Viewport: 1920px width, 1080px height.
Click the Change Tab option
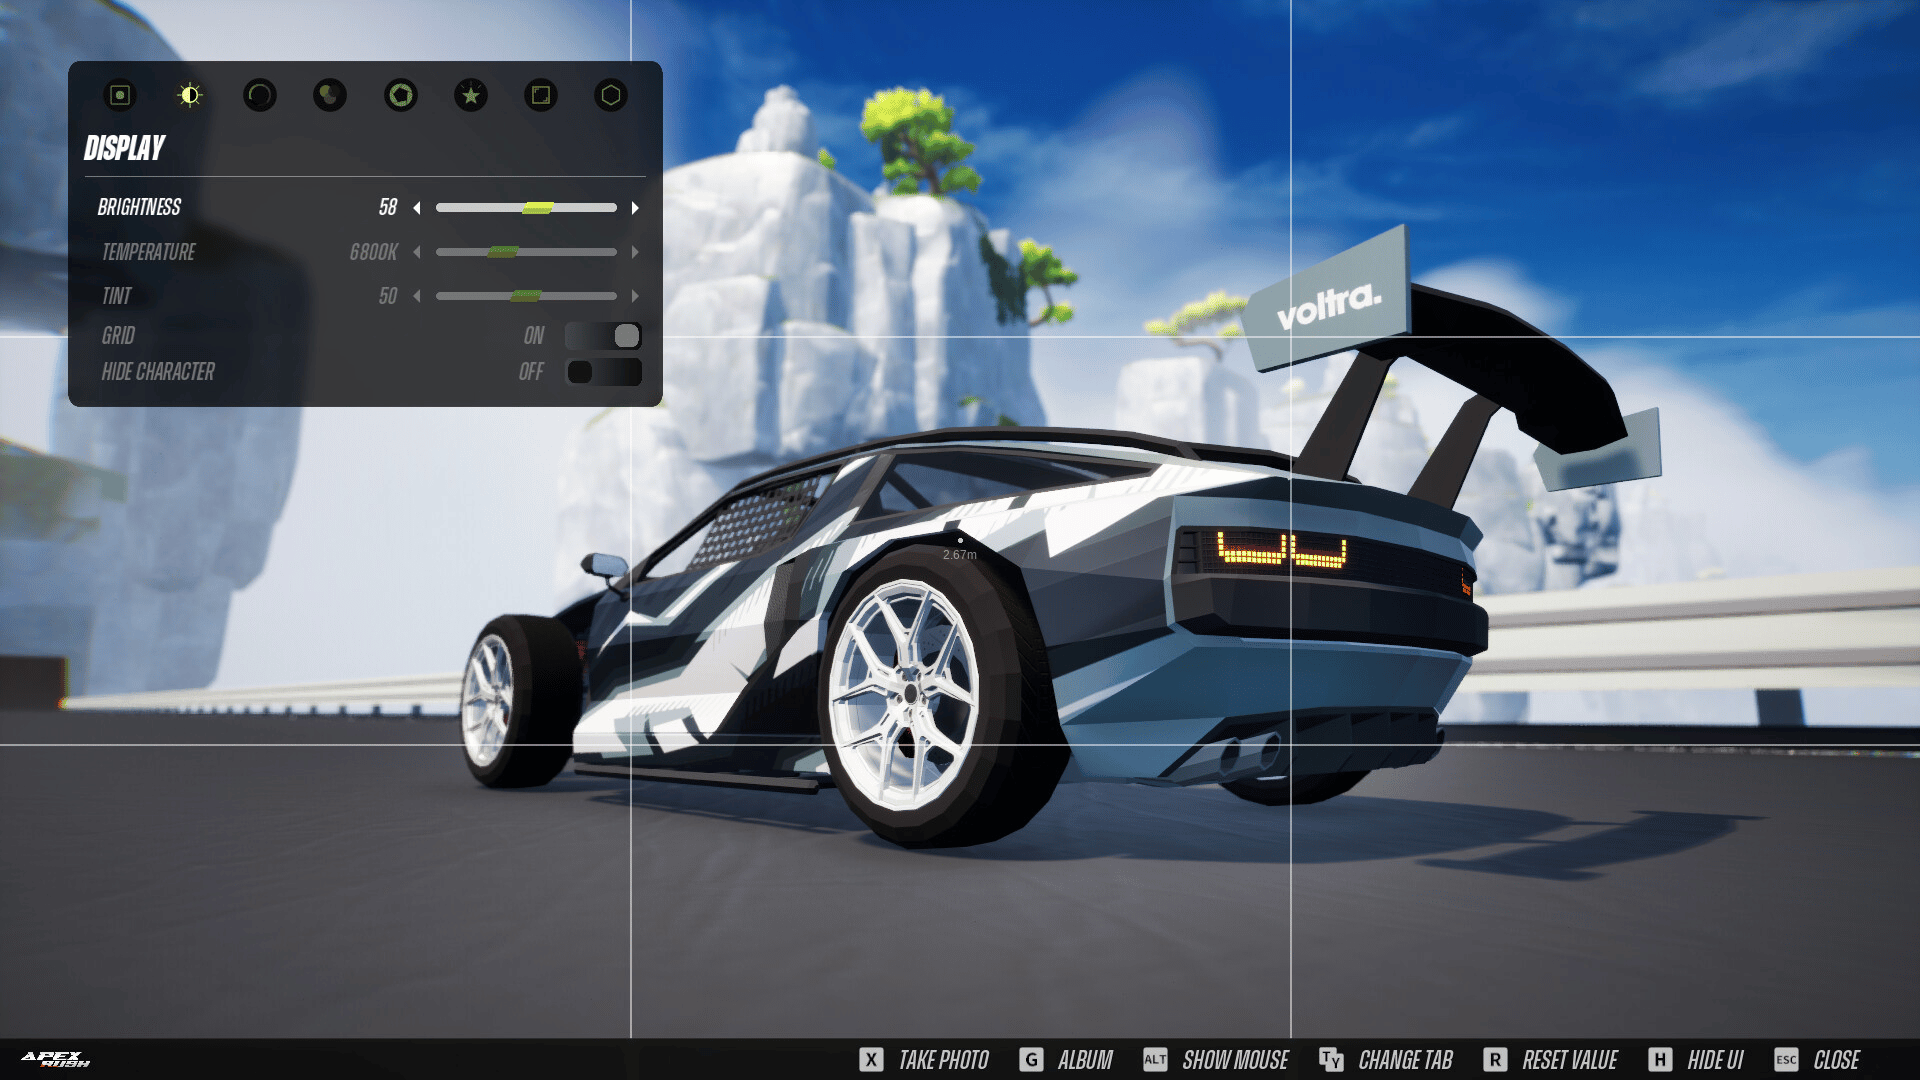pos(1387,1060)
